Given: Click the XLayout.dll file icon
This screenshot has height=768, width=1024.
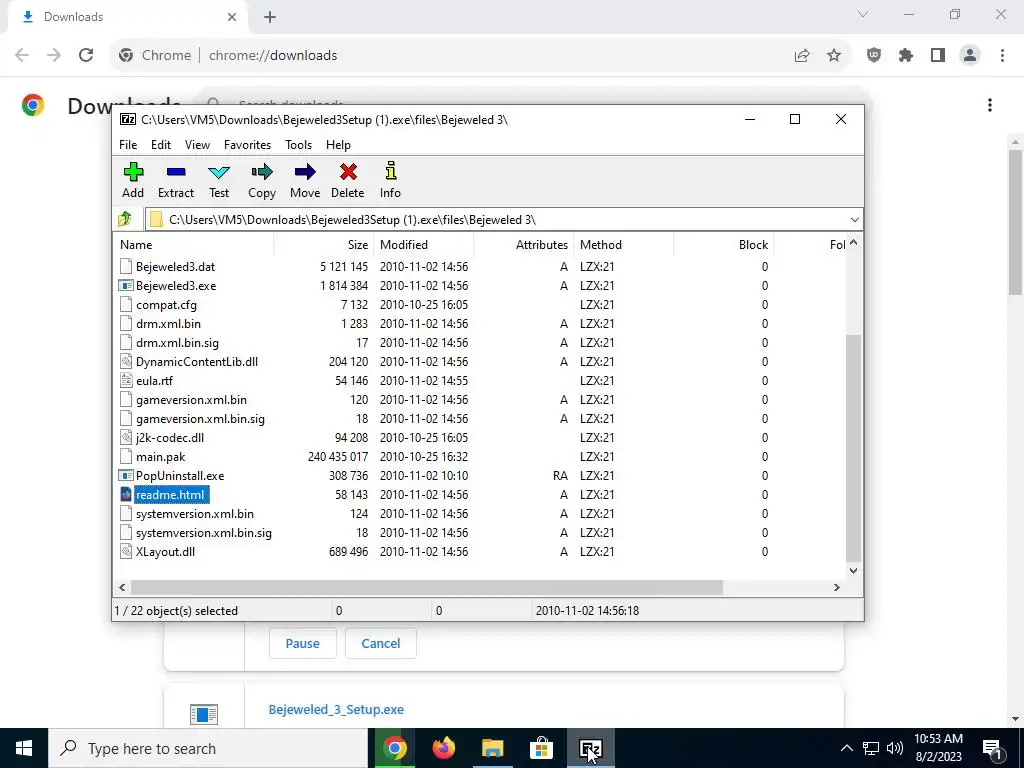Looking at the screenshot, I should [x=126, y=552].
